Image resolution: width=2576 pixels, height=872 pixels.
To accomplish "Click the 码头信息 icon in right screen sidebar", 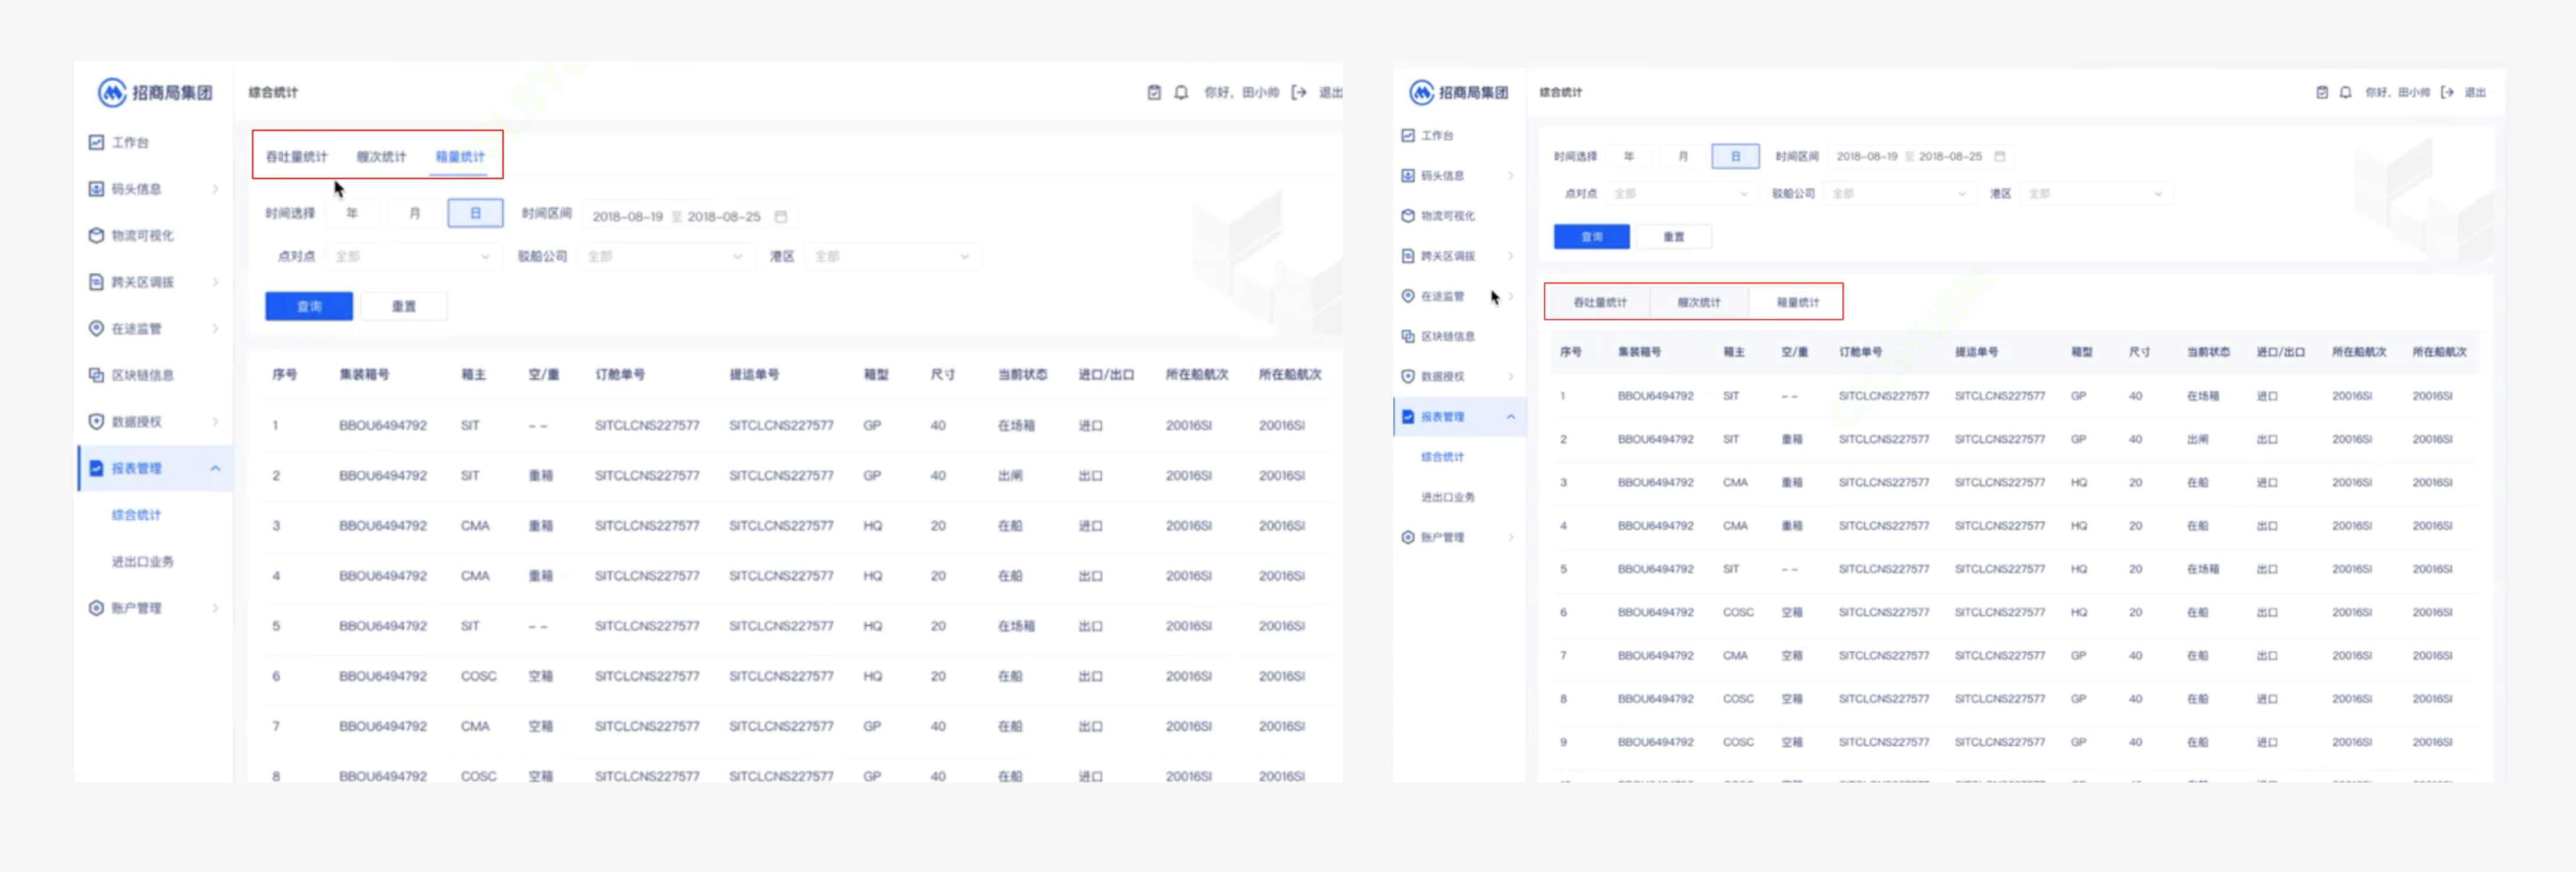I will coord(1408,175).
